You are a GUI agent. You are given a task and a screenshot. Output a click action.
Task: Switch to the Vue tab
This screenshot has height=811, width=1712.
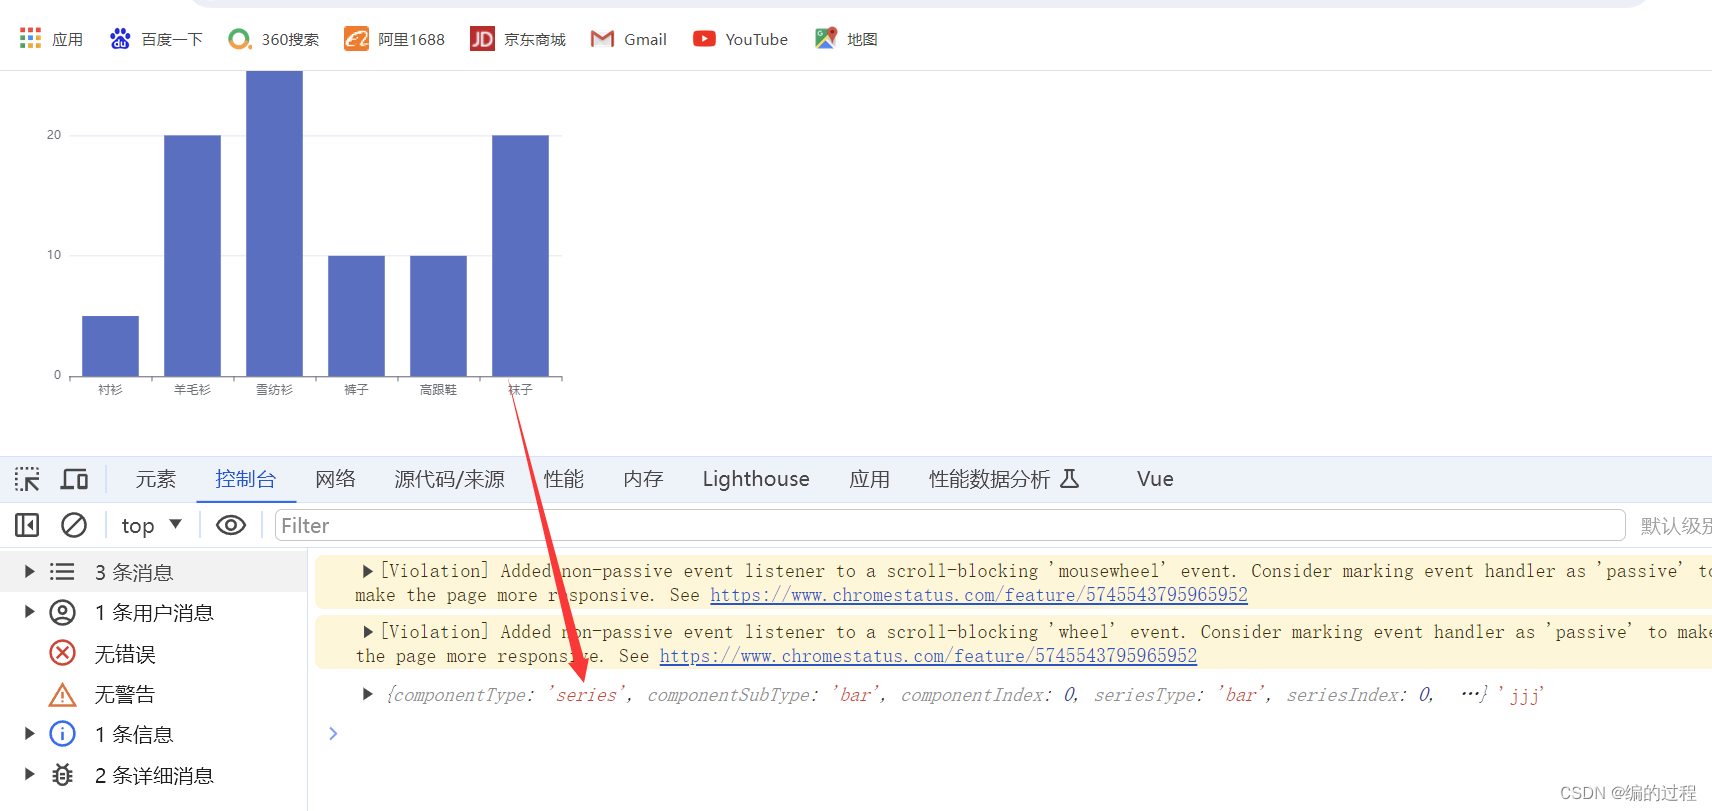pyautogui.click(x=1155, y=479)
